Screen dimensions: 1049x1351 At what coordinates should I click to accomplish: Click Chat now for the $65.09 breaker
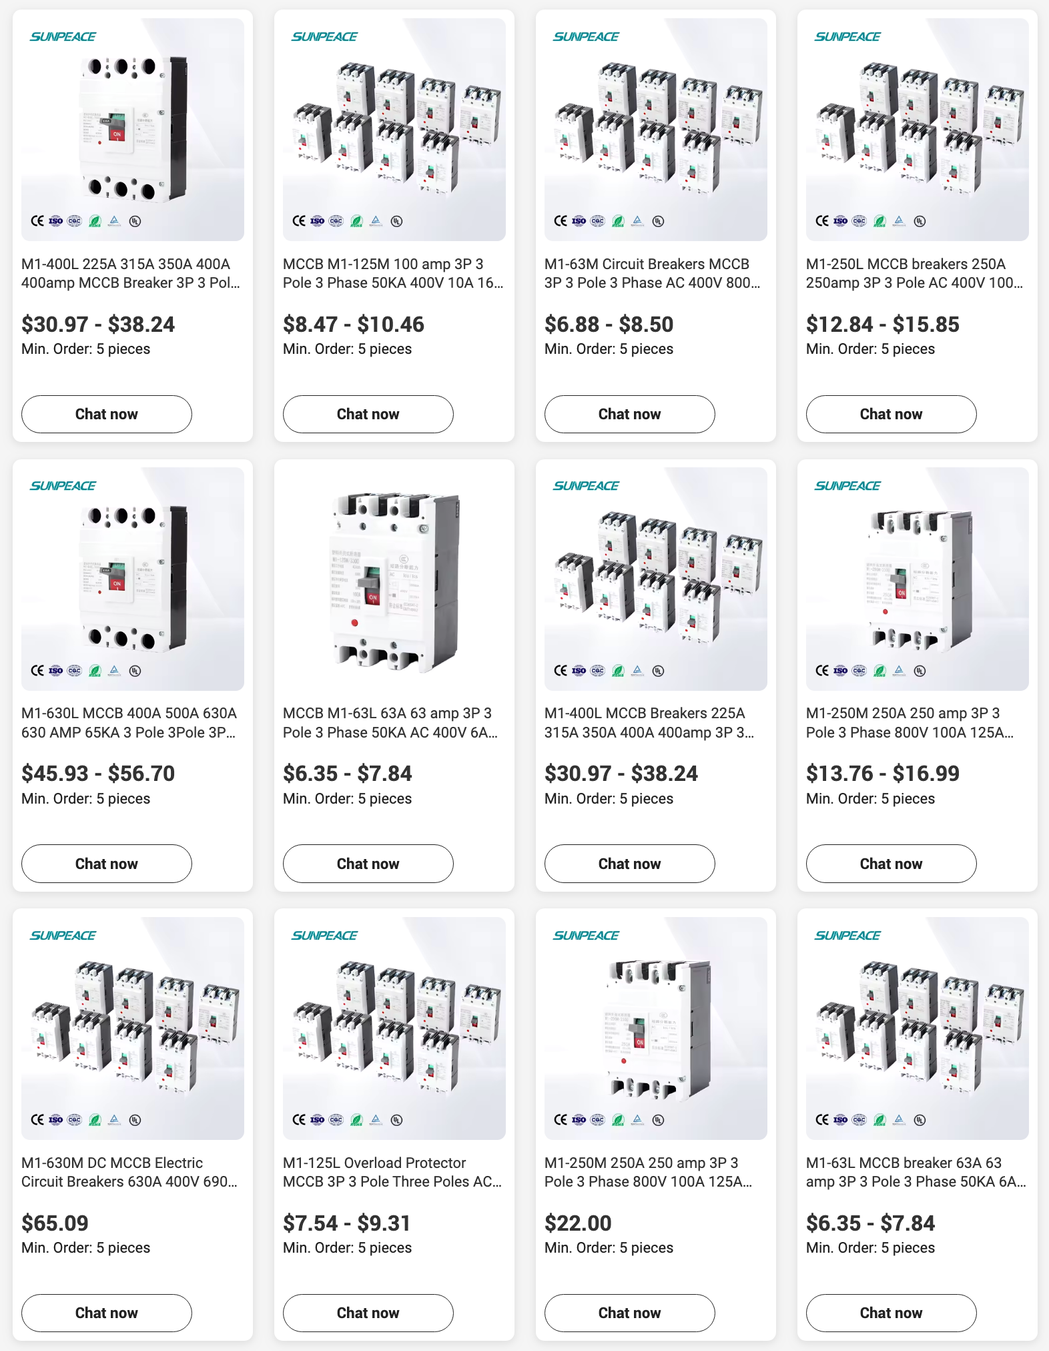point(106,1313)
